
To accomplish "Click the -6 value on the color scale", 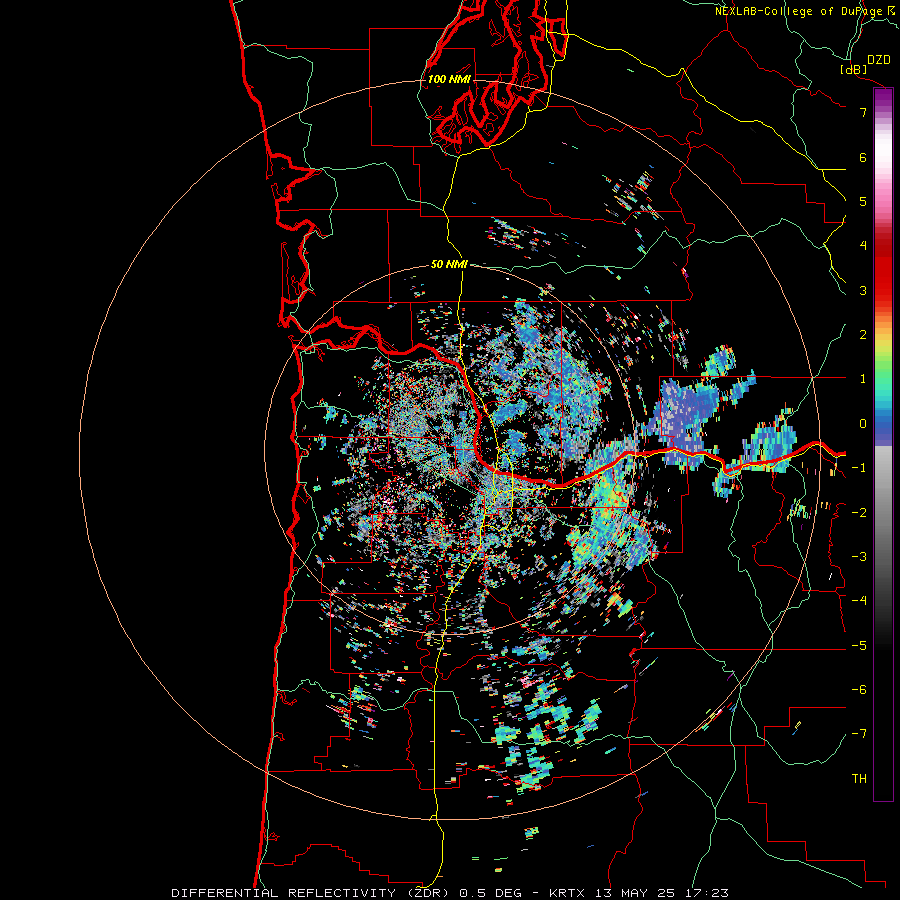I will pos(859,690).
